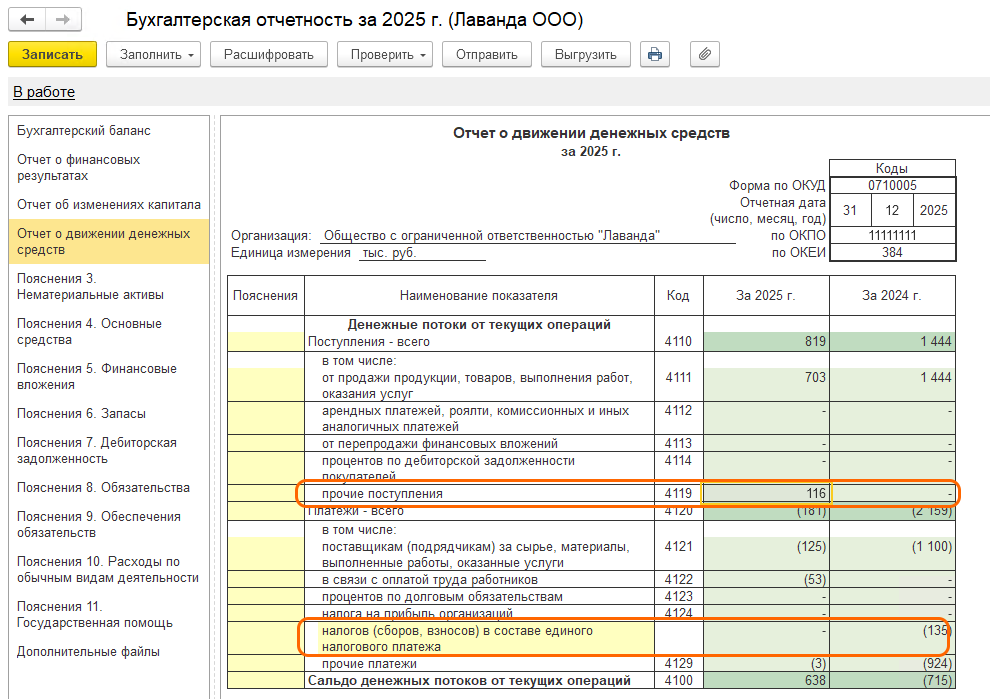Click the printer icon button

656,54
